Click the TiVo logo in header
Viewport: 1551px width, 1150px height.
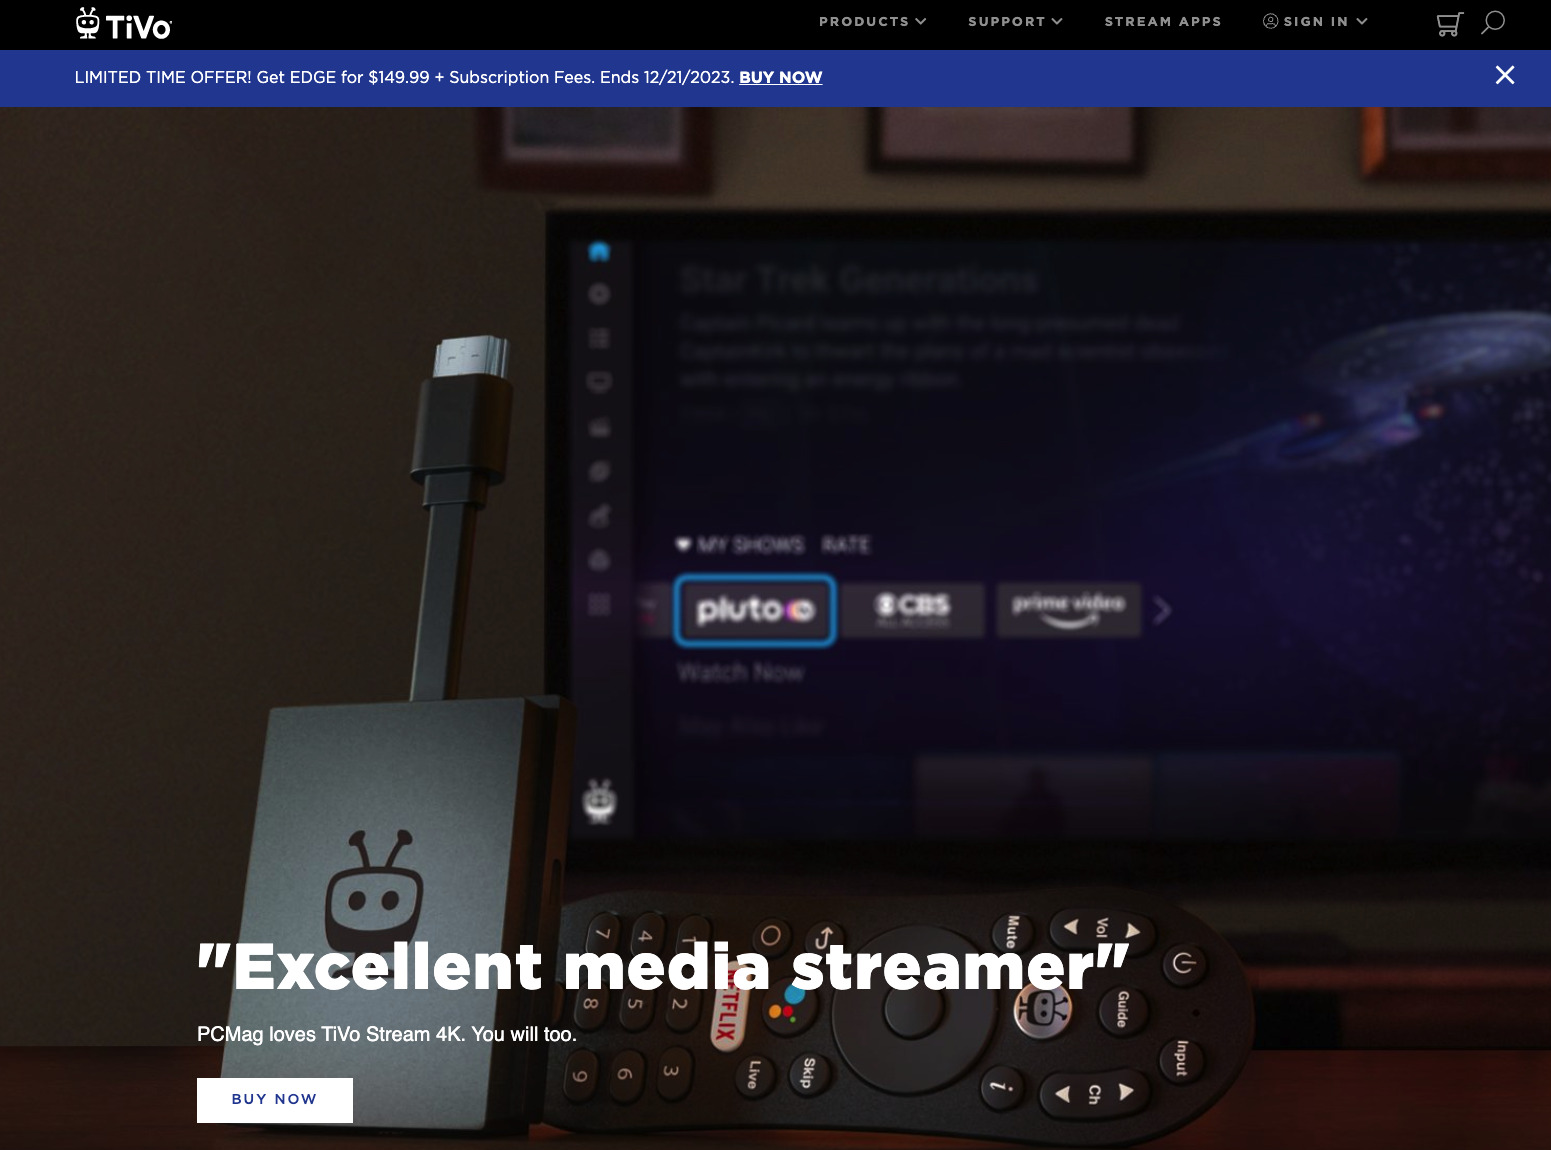123,24
